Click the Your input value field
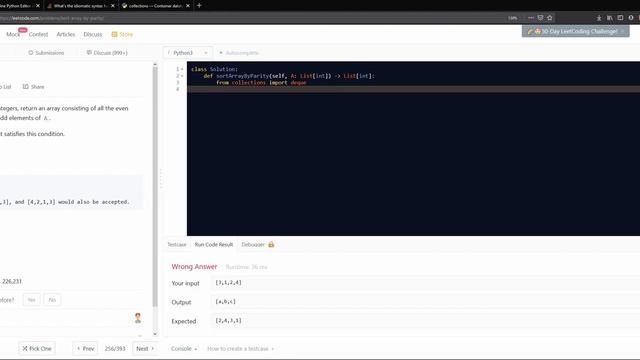 [425, 283]
